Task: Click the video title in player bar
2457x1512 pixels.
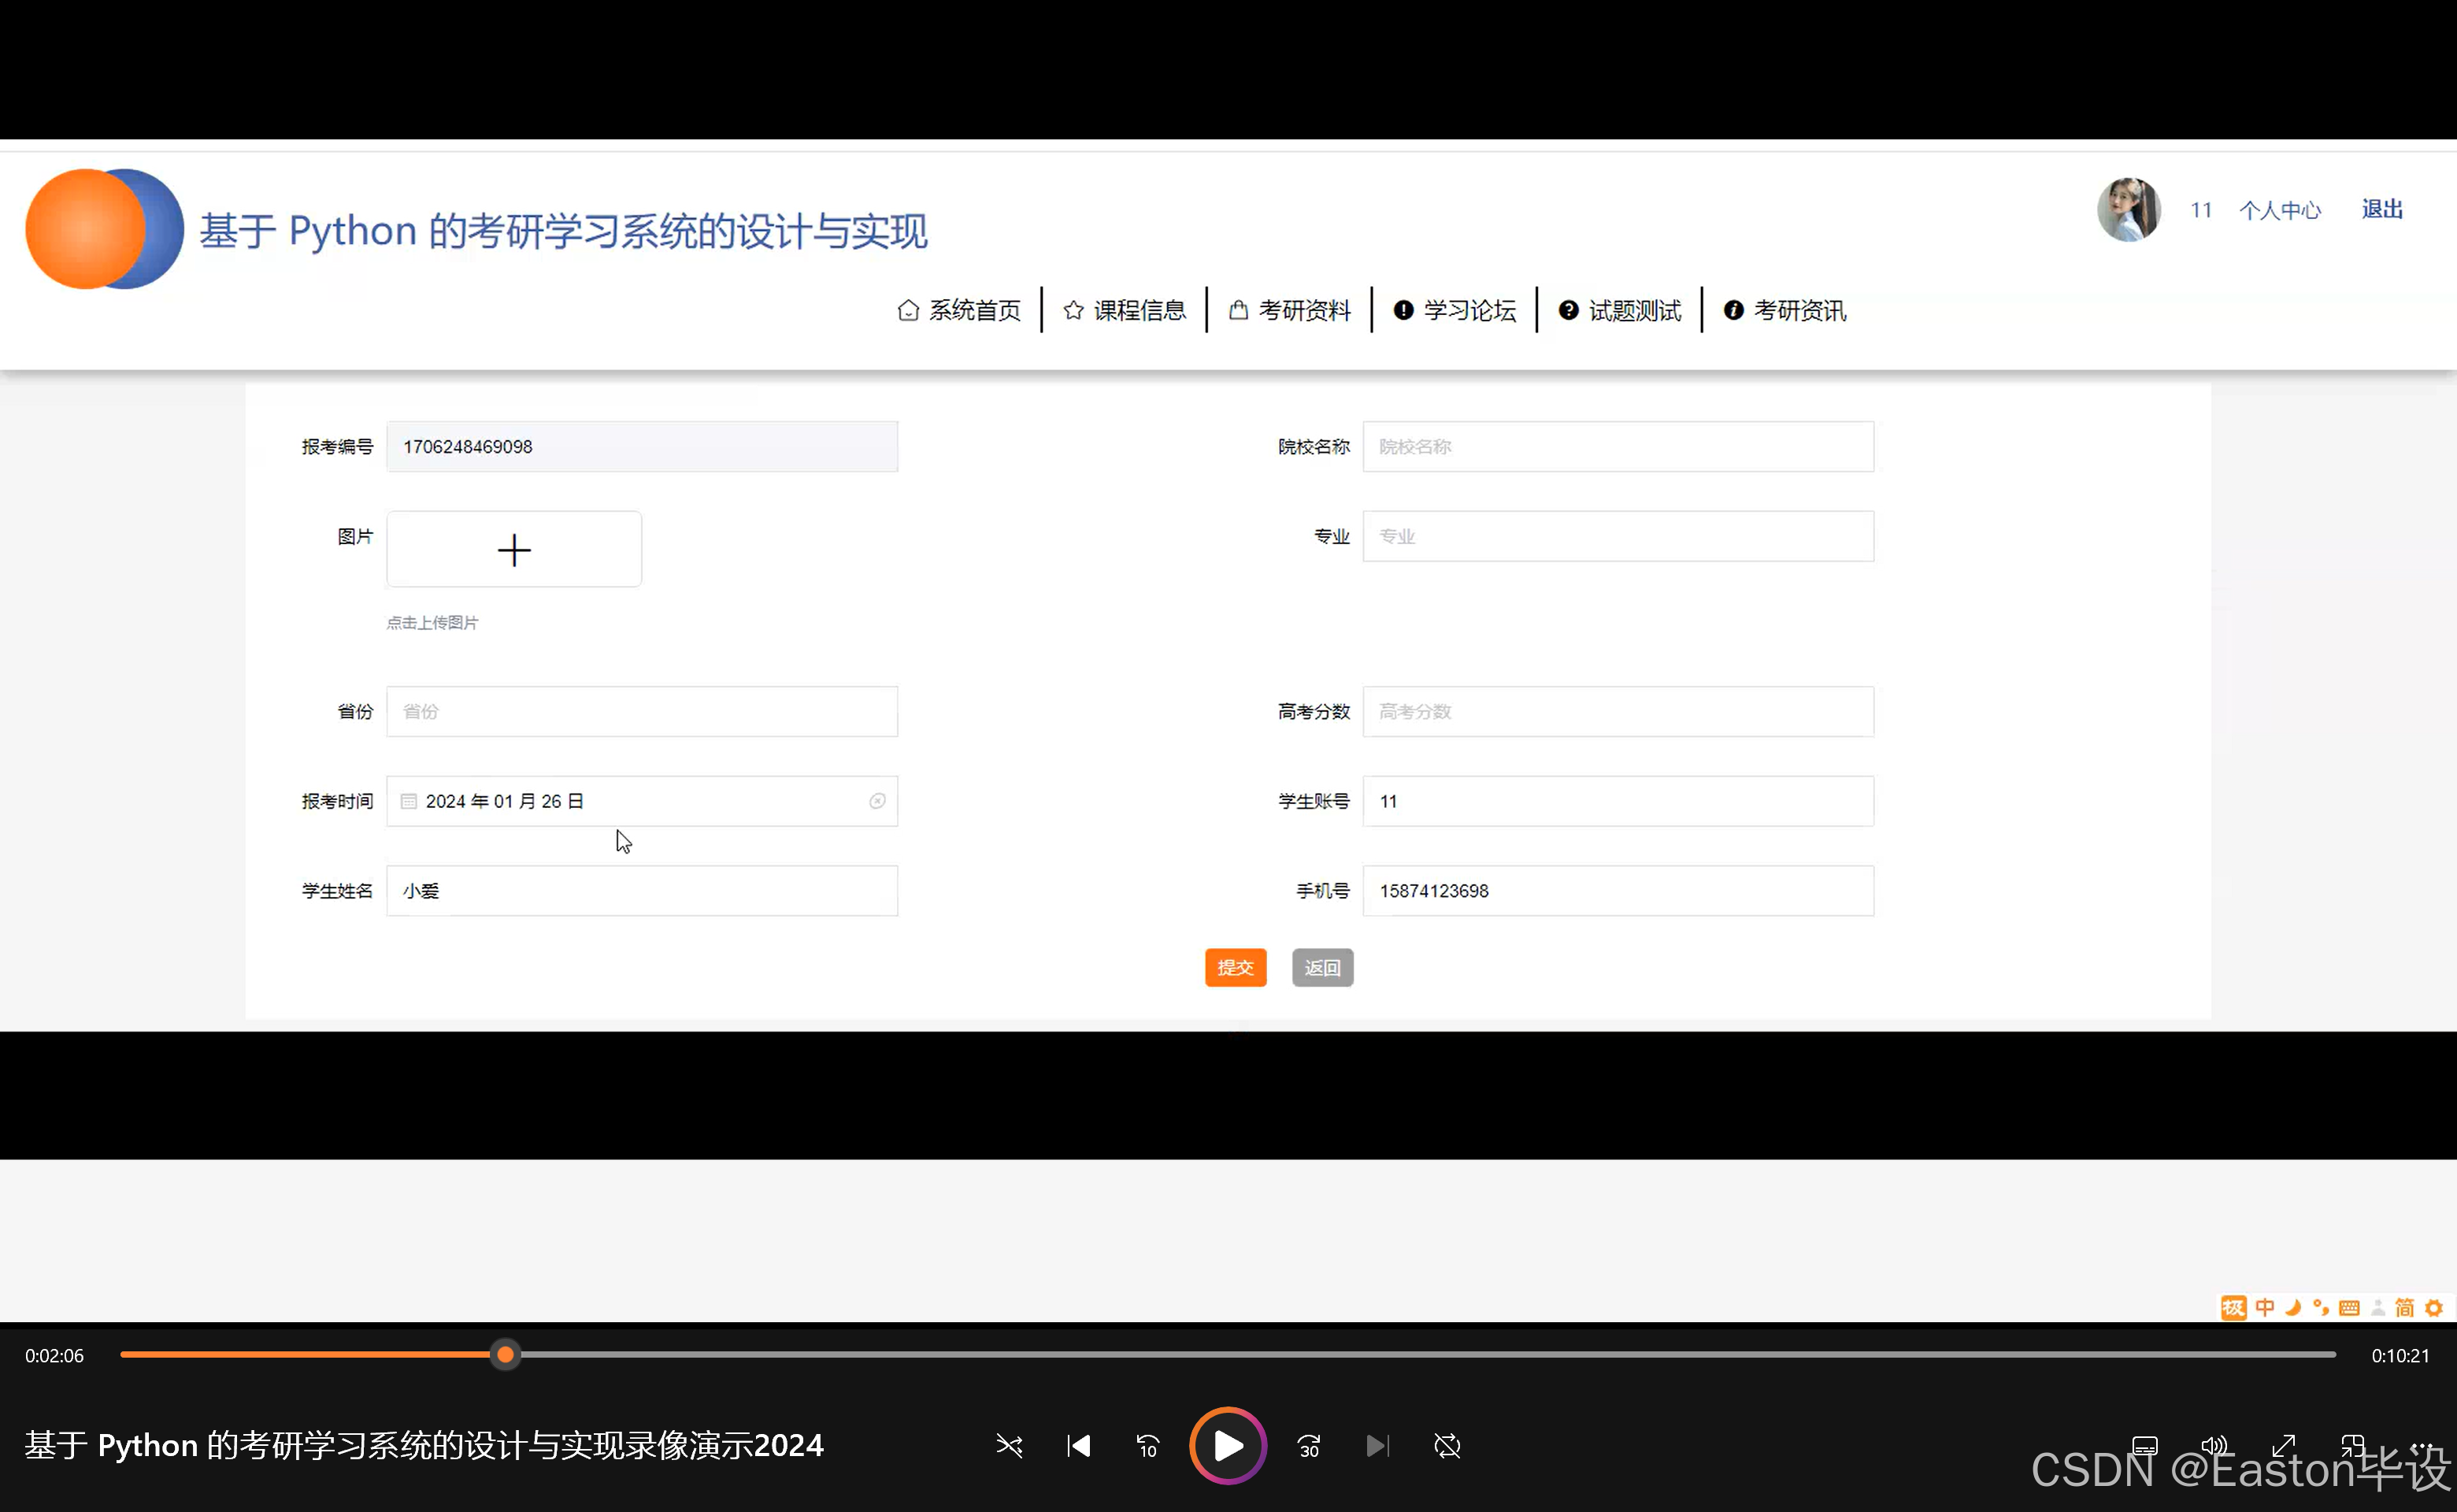Action: pos(424,1446)
